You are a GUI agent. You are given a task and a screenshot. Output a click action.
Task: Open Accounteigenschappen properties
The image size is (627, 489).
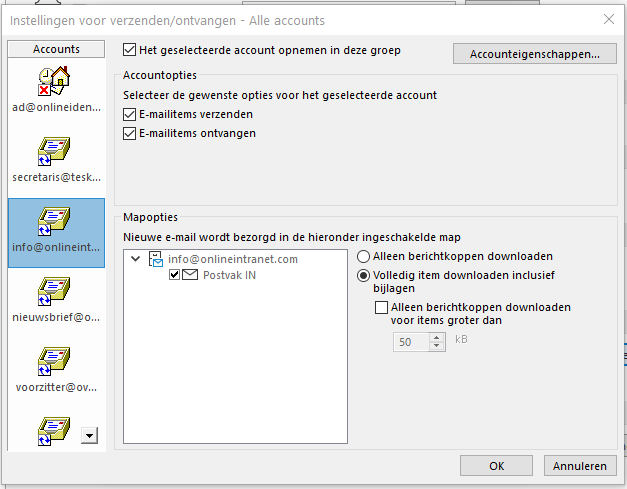click(x=534, y=53)
